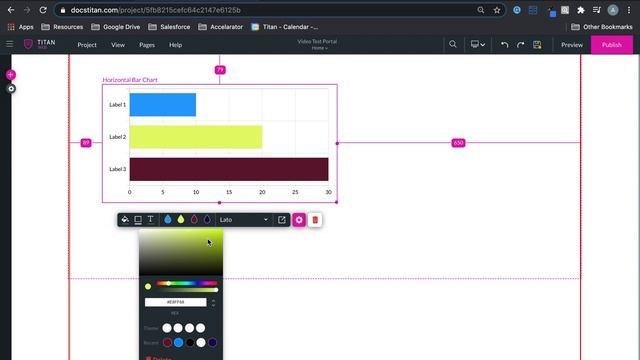Click the 79 top spacing marker

(220, 70)
